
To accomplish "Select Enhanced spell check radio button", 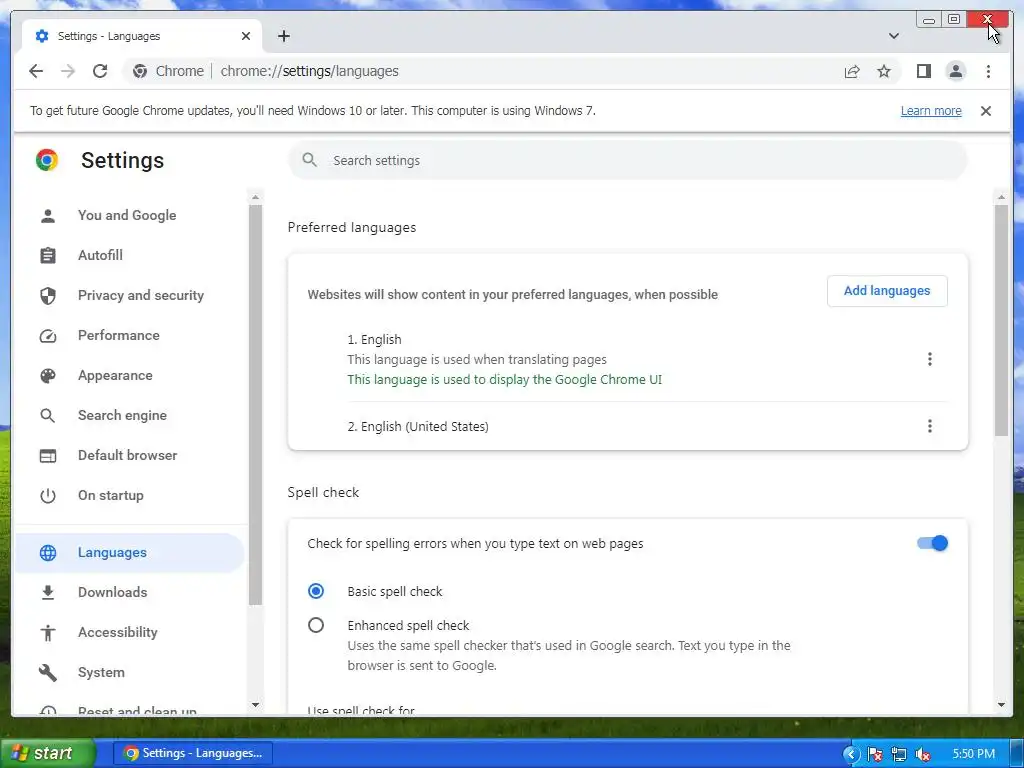I will click(315, 626).
